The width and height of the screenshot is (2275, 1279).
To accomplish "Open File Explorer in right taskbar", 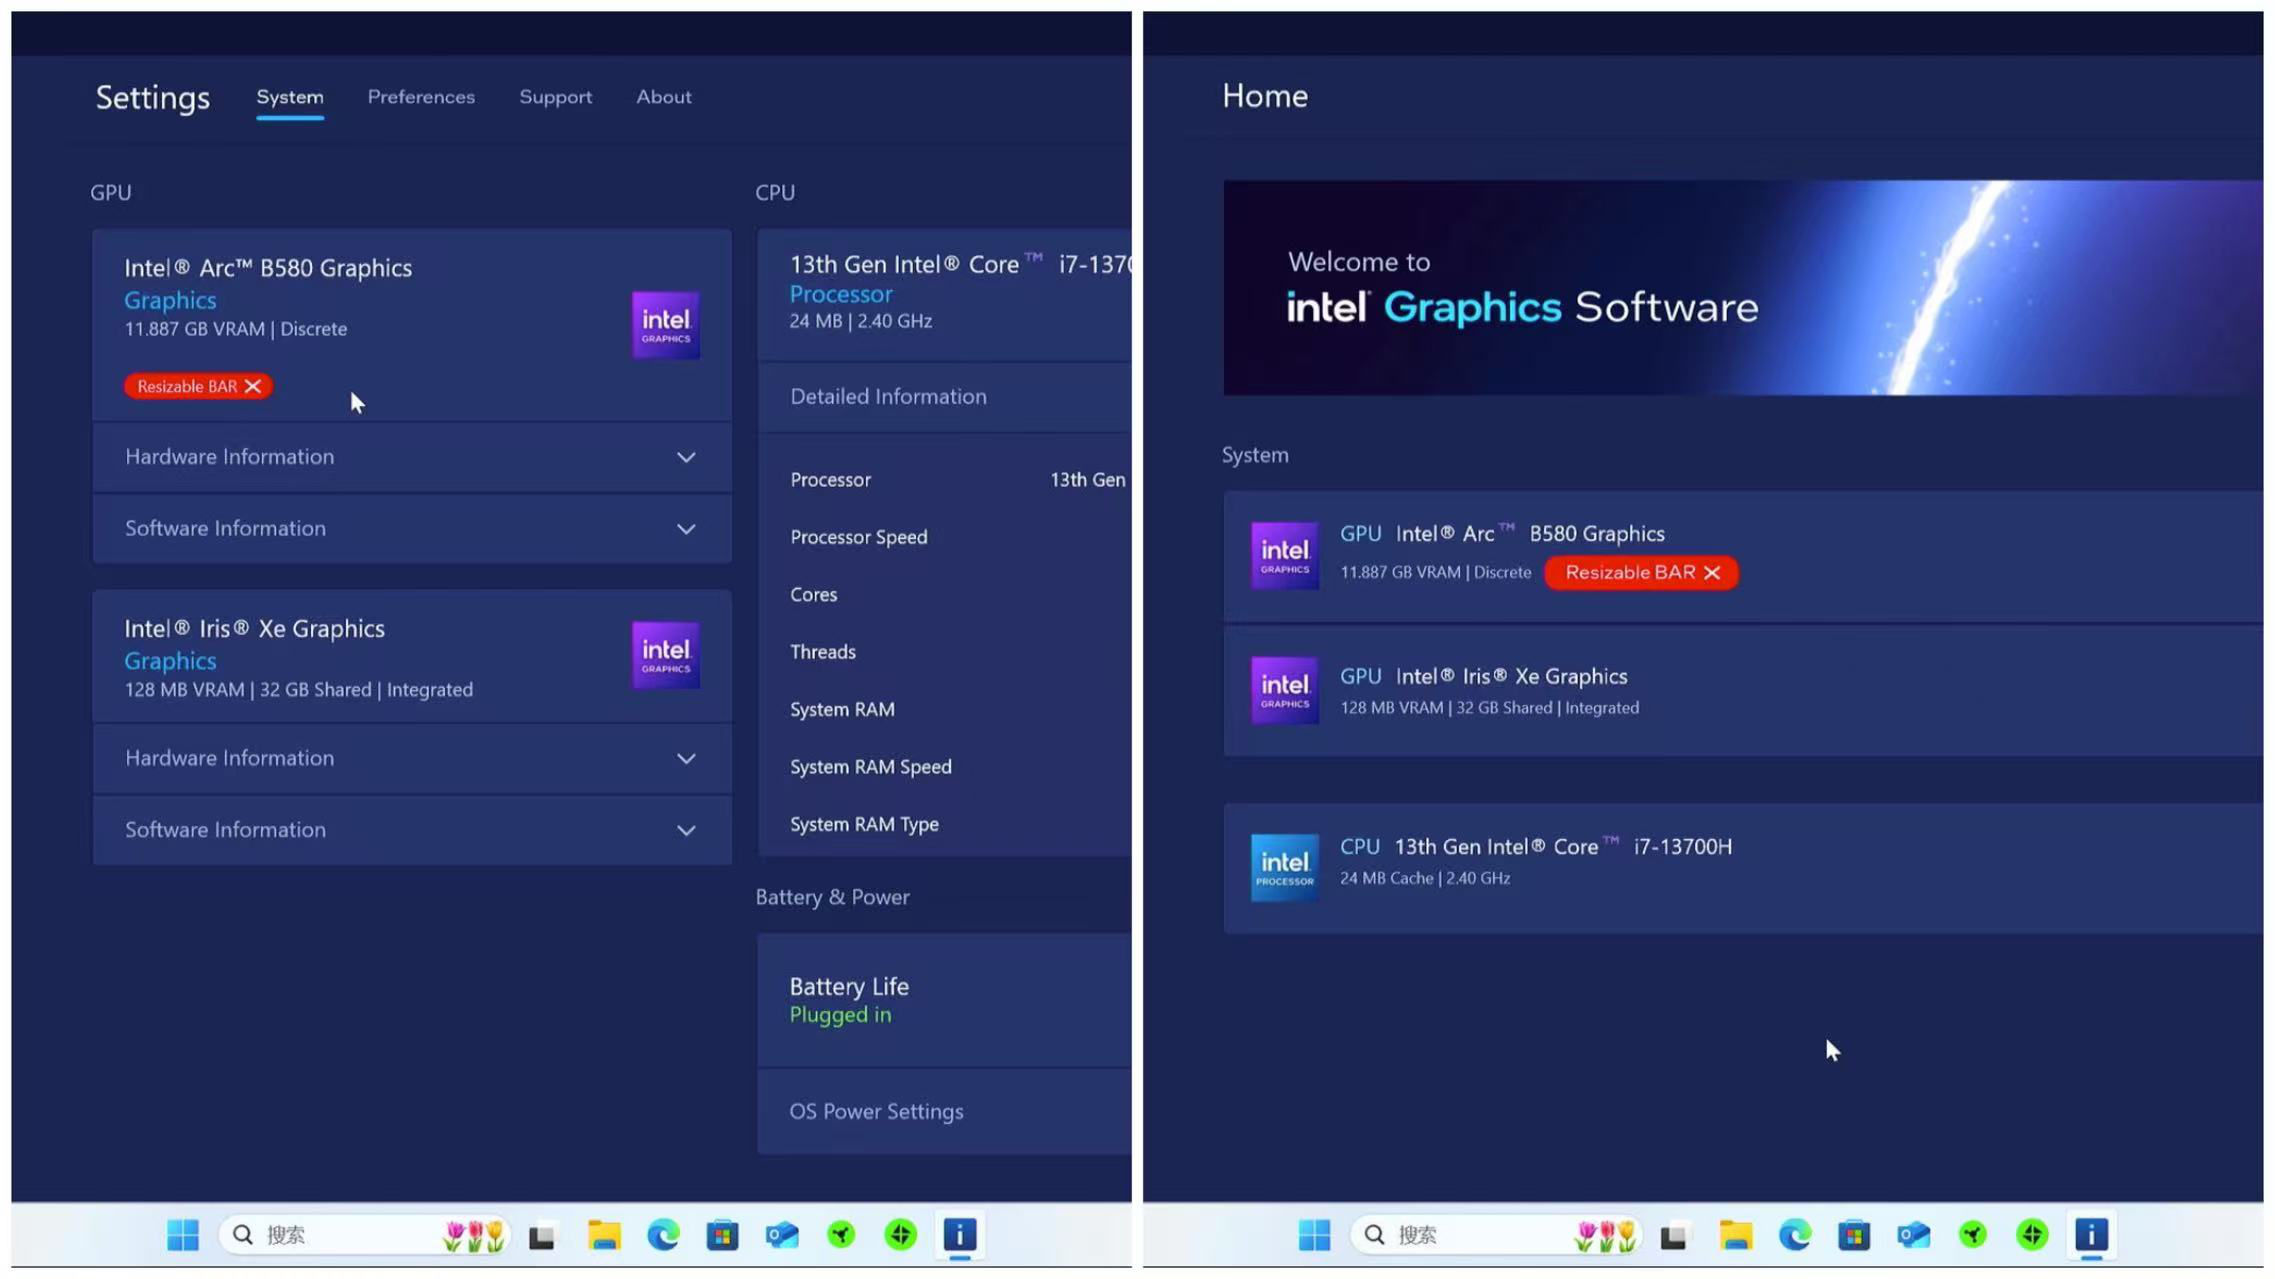I will point(1735,1236).
